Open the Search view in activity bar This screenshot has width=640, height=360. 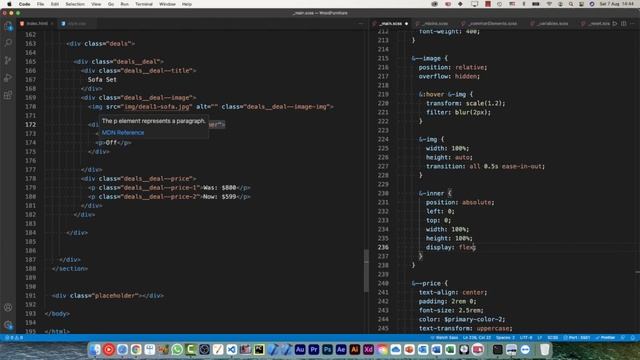coord(8,43)
